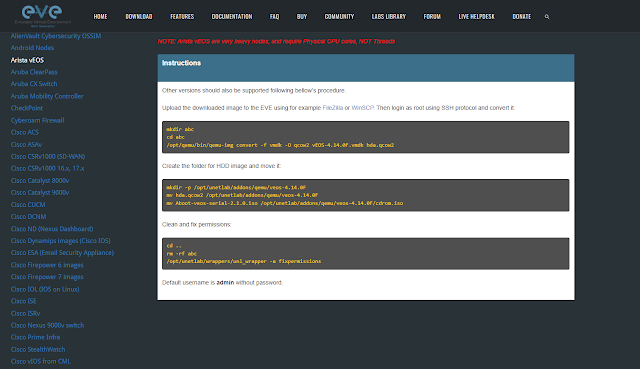This screenshot has width=640, height=369.
Task: Click the 'Clean and fix permissions' text
Action: pos(197,225)
